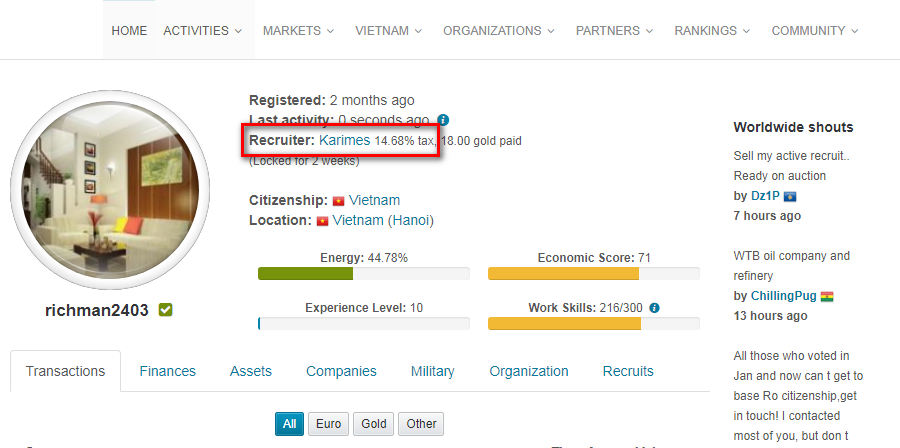900x448 pixels.
Task: Select the All transactions filter
Action: pyautogui.click(x=289, y=424)
